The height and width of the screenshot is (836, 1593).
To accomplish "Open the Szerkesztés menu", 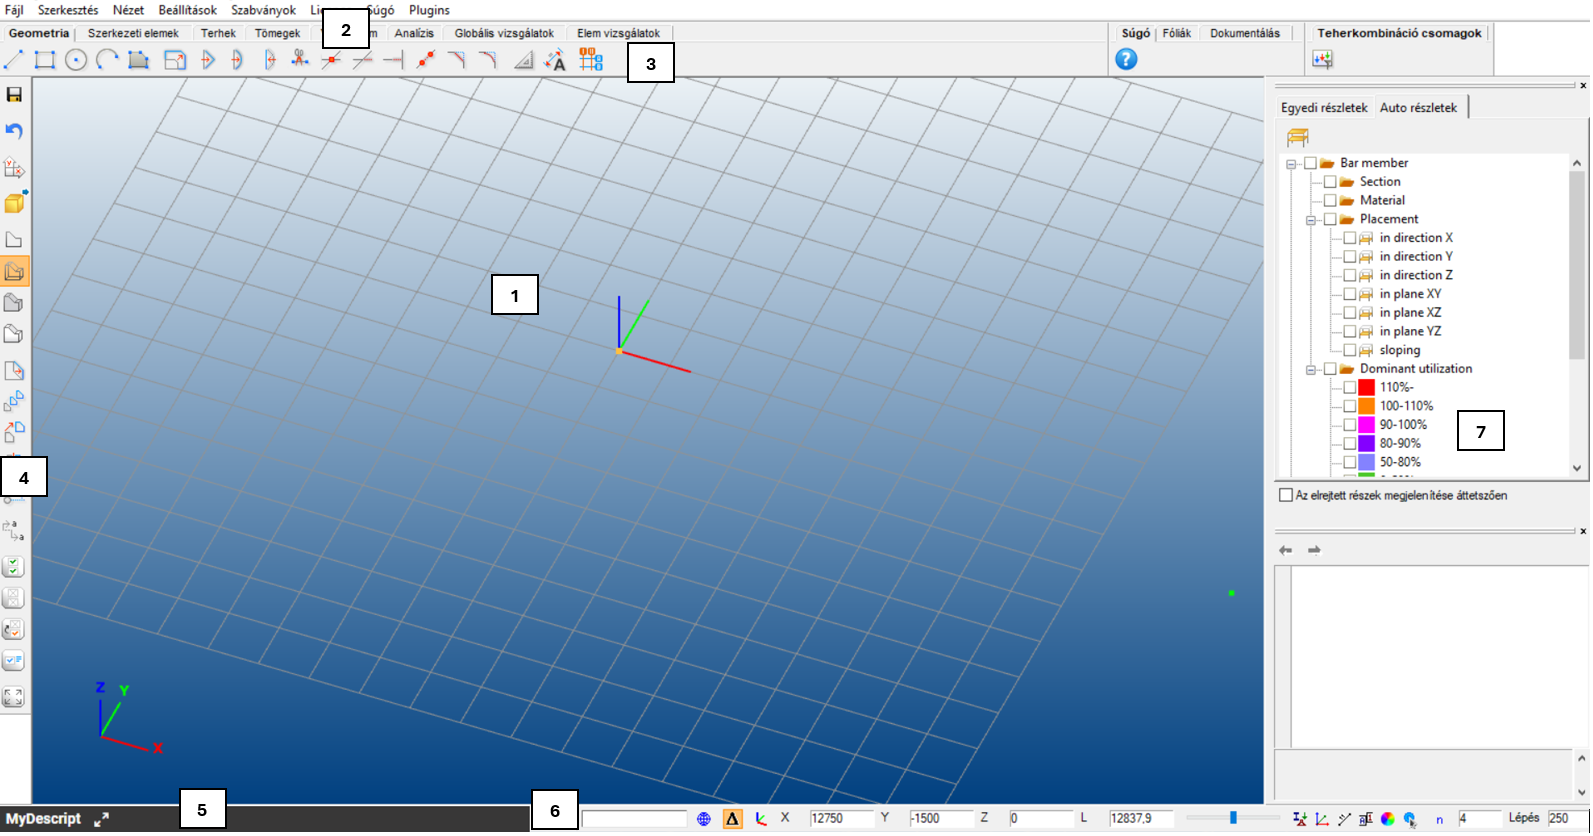I will click(x=68, y=10).
